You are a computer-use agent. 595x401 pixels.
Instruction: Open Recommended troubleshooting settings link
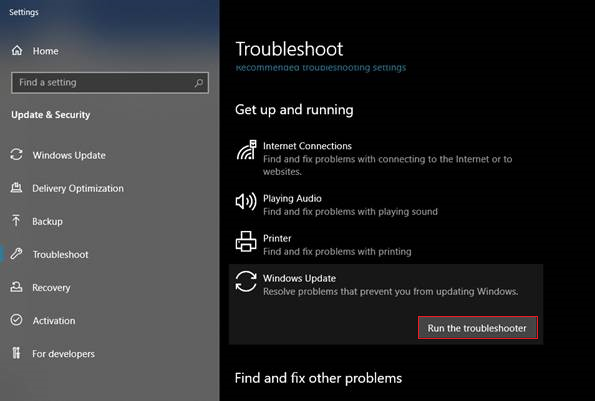321,68
